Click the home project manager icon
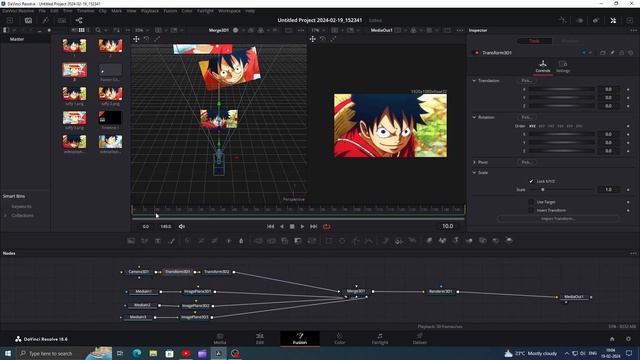Screen dimensions: 640x360 tap(612, 339)
